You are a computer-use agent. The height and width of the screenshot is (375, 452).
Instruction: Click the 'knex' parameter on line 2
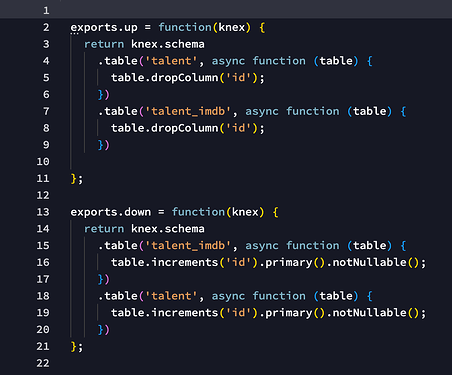232,27
